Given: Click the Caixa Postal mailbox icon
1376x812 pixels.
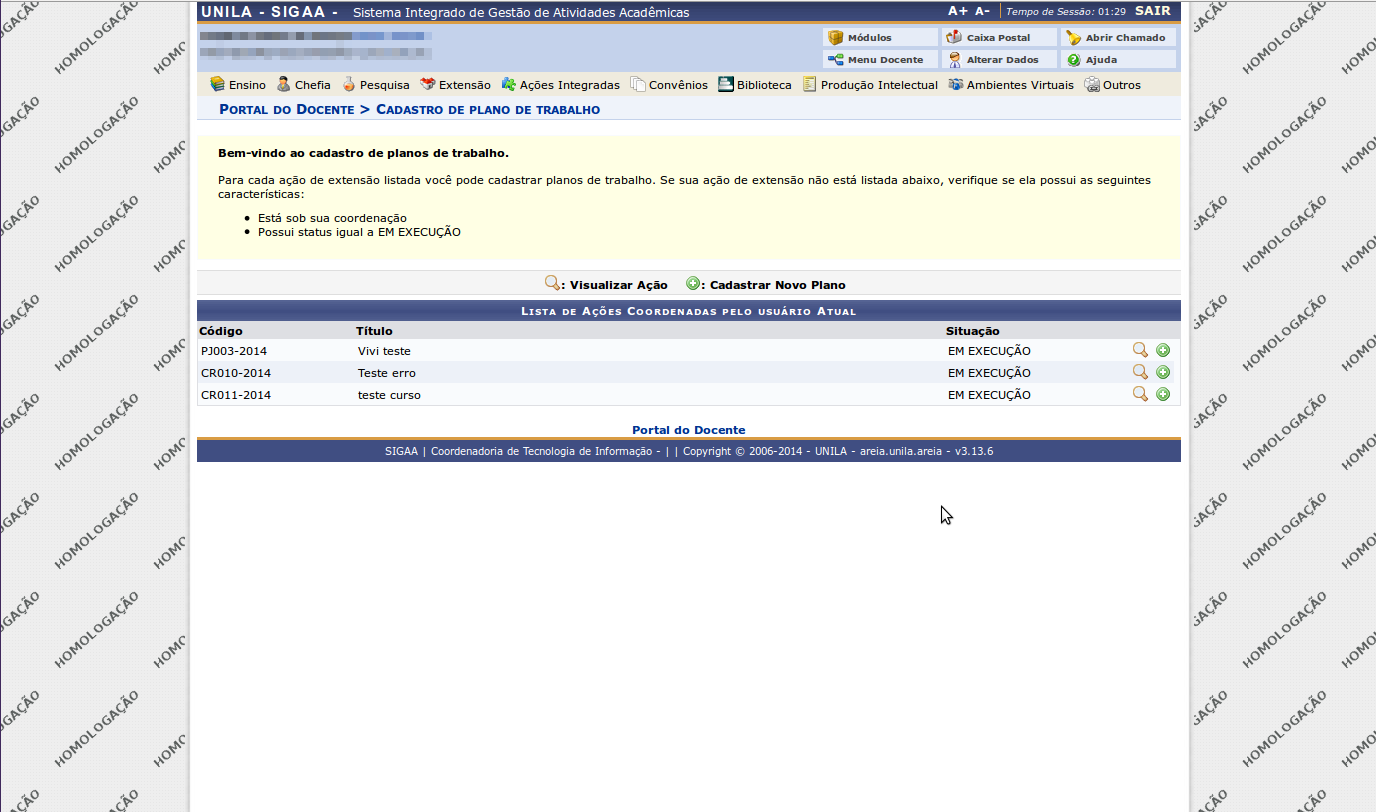Looking at the screenshot, I should coord(954,37).
